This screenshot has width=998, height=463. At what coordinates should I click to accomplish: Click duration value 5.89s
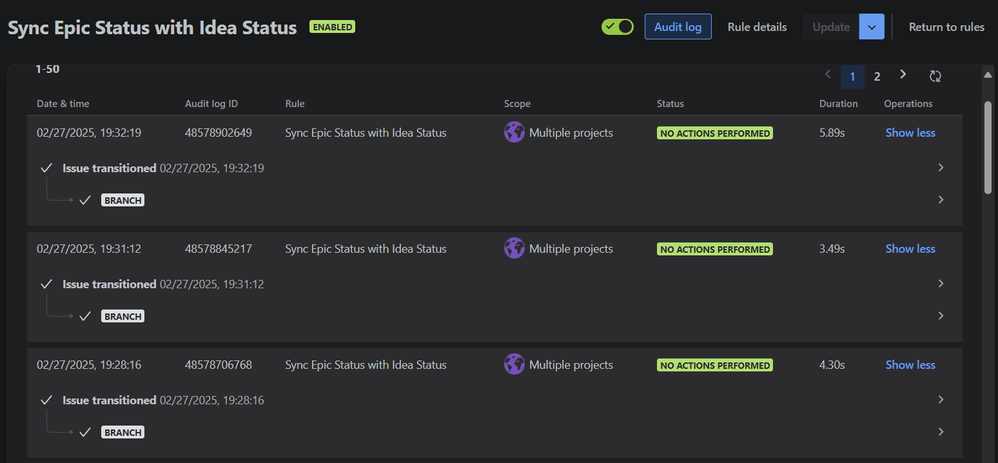[832, 133]
